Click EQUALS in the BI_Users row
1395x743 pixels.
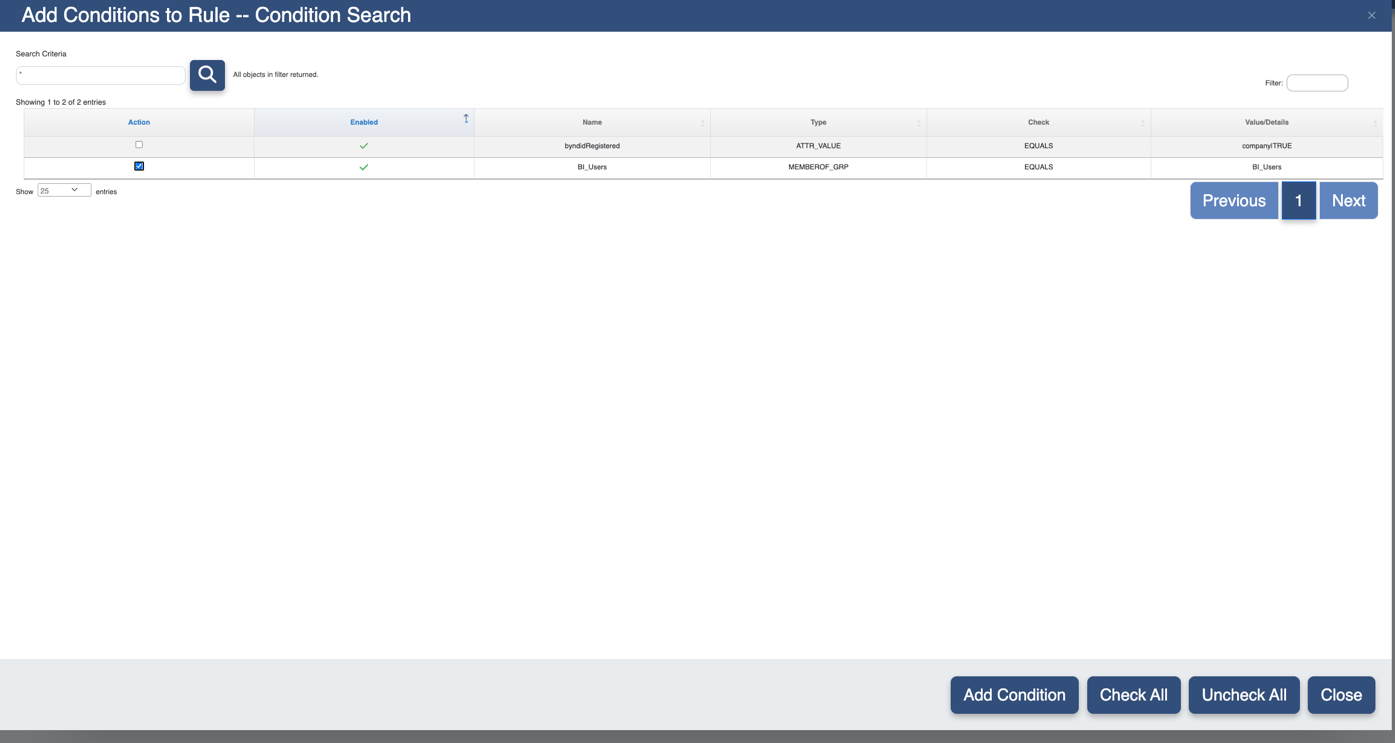(1038, 167)
